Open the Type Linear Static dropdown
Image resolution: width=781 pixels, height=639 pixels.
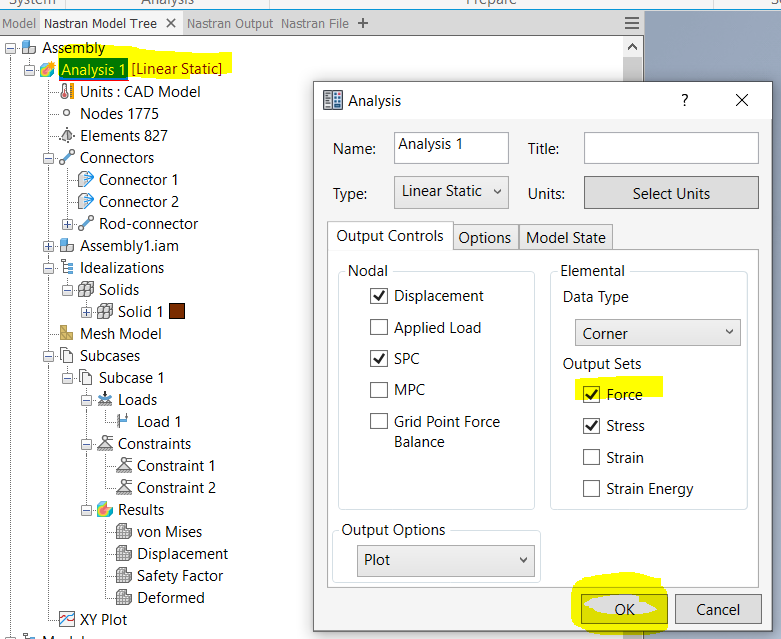(451, 192)
